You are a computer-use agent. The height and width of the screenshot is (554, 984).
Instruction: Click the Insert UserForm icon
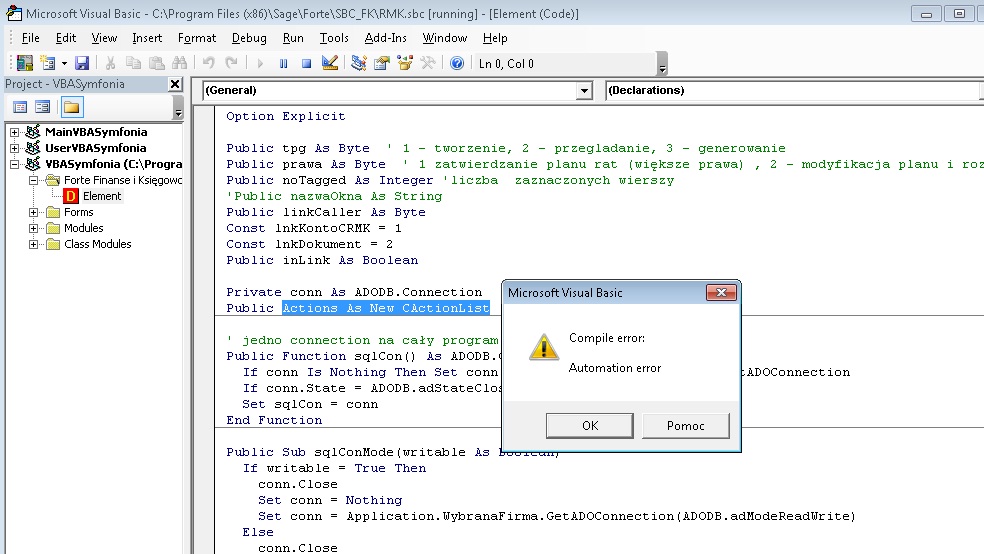[x=48, y=63]
